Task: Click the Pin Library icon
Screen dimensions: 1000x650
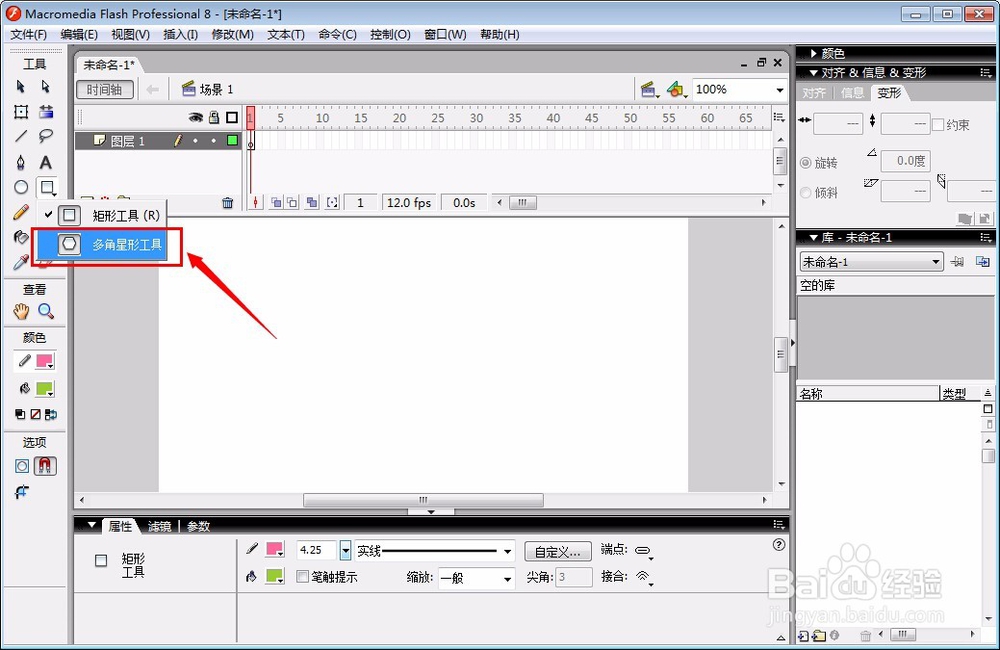Action: point(957,262)
